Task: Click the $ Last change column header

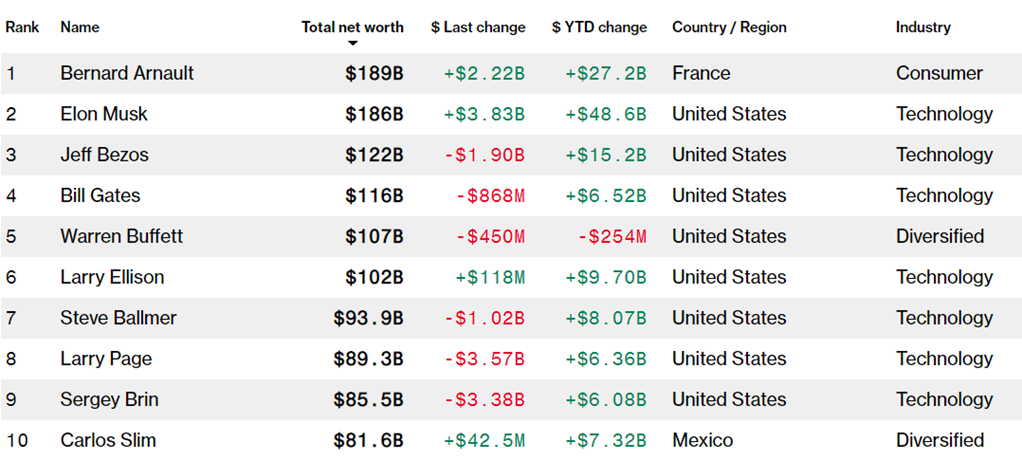Action: coord(478,27)
